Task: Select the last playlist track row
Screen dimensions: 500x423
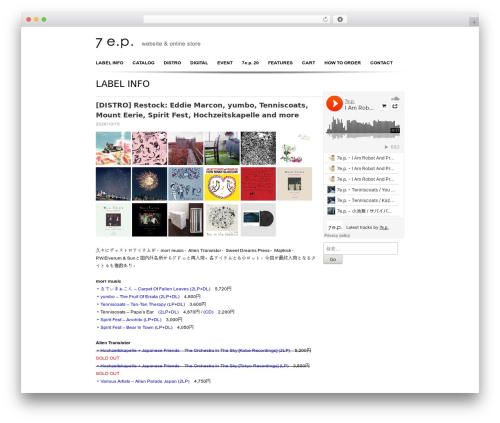Action: coord(363,211)
